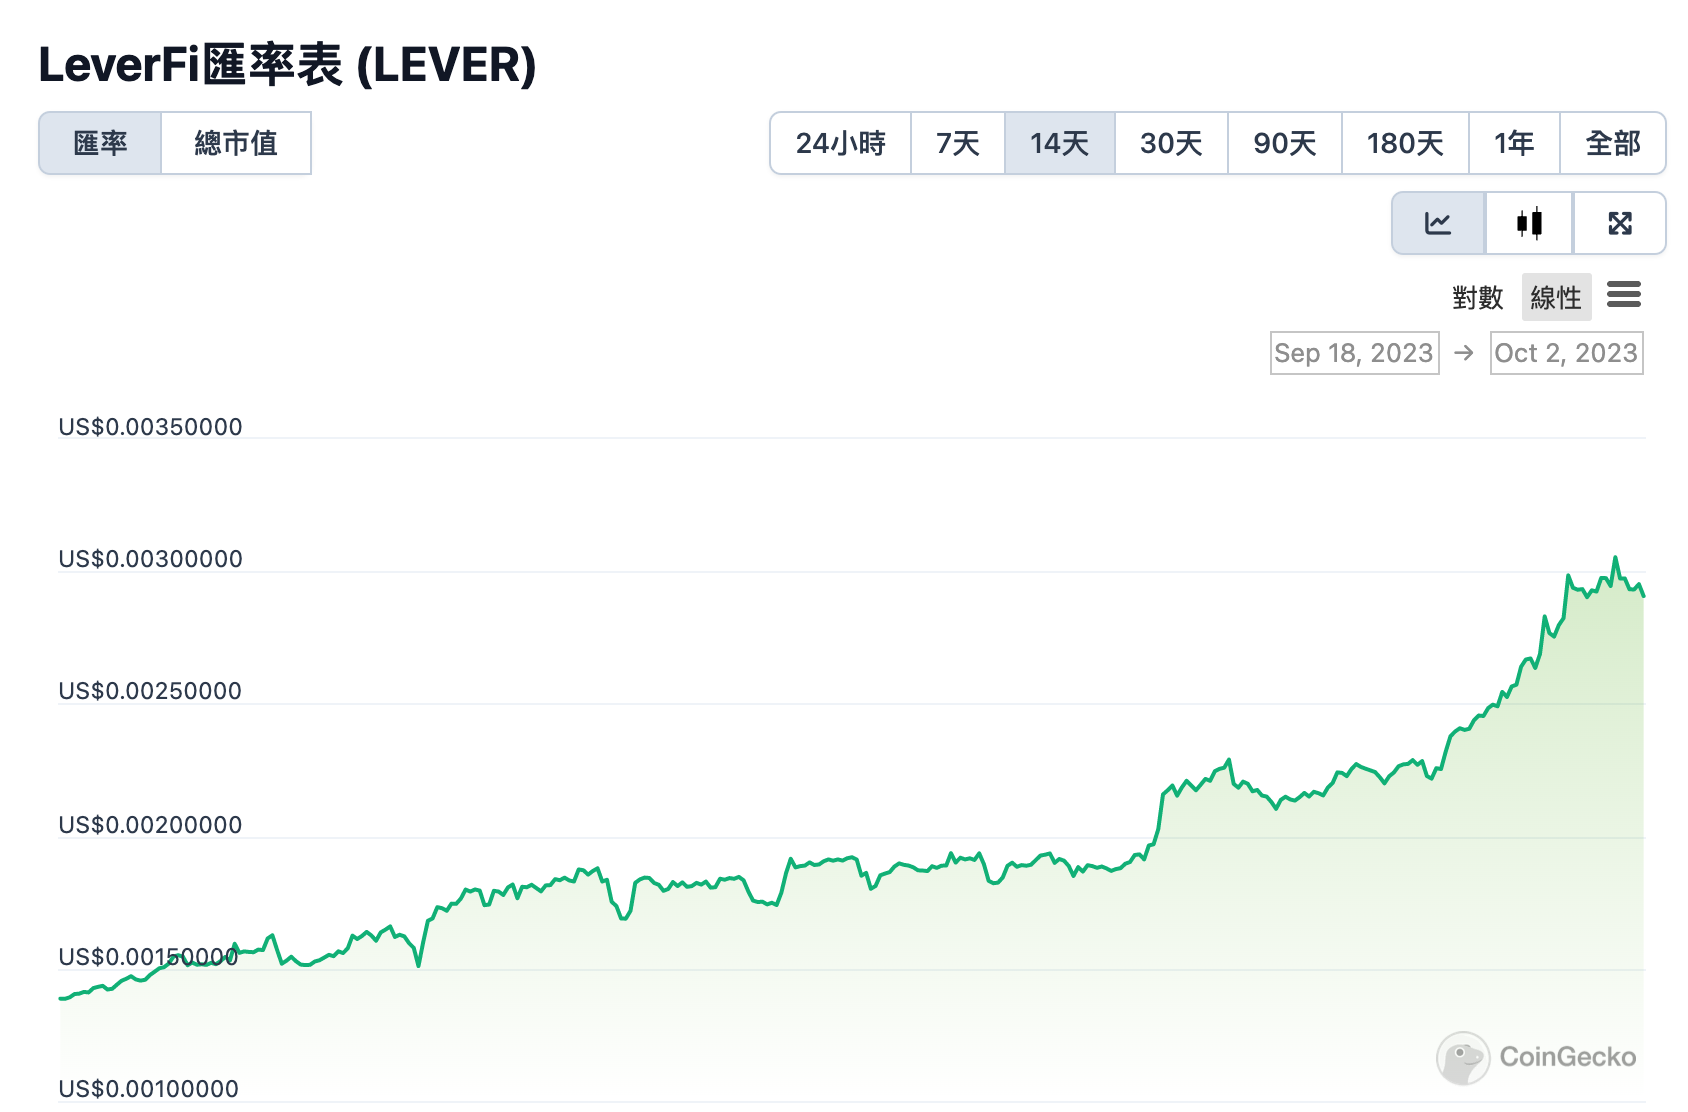Select the candle body icon in chart toolbar
The height and width of the screenshot is (1112, 1688).
[1529, 223]
